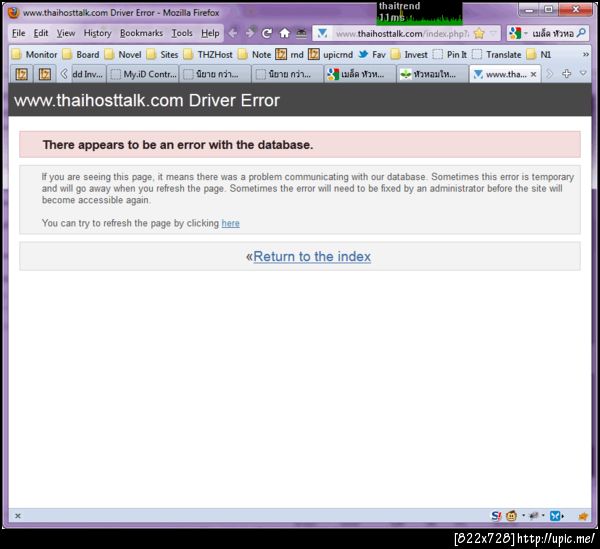
Task: Open the View menu
Action: pyautogui.click(x=66, y=33)
